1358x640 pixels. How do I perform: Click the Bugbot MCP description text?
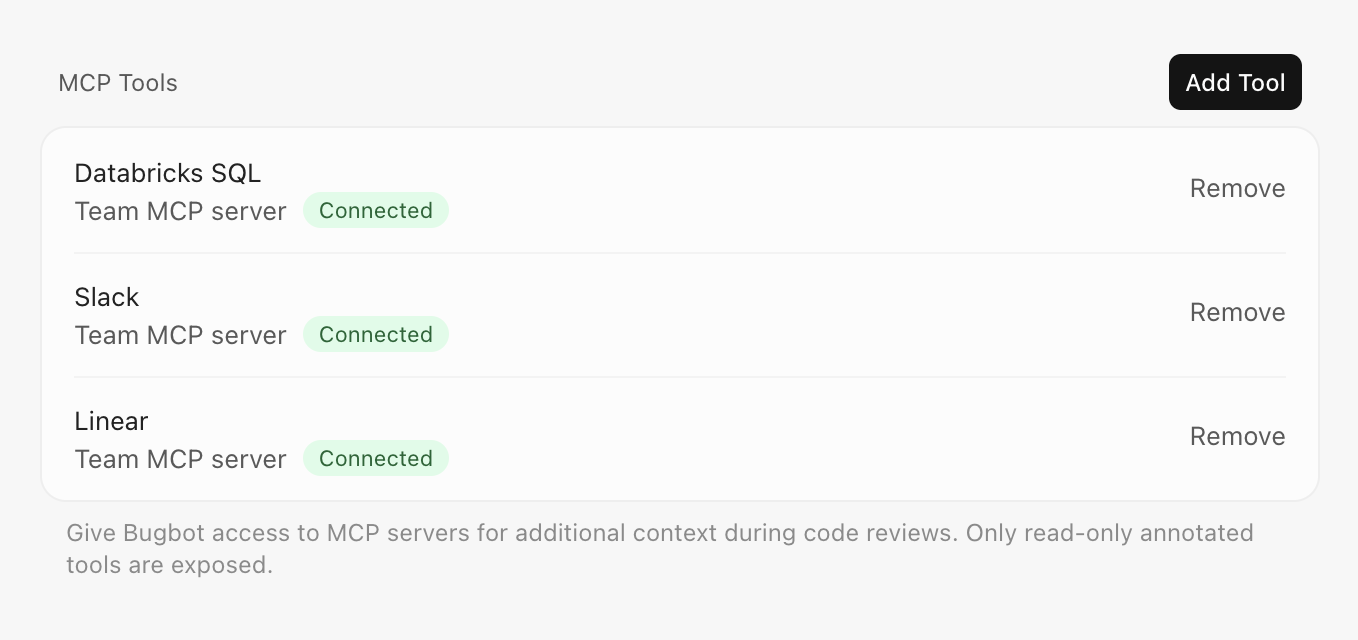[x=659, y=549]
